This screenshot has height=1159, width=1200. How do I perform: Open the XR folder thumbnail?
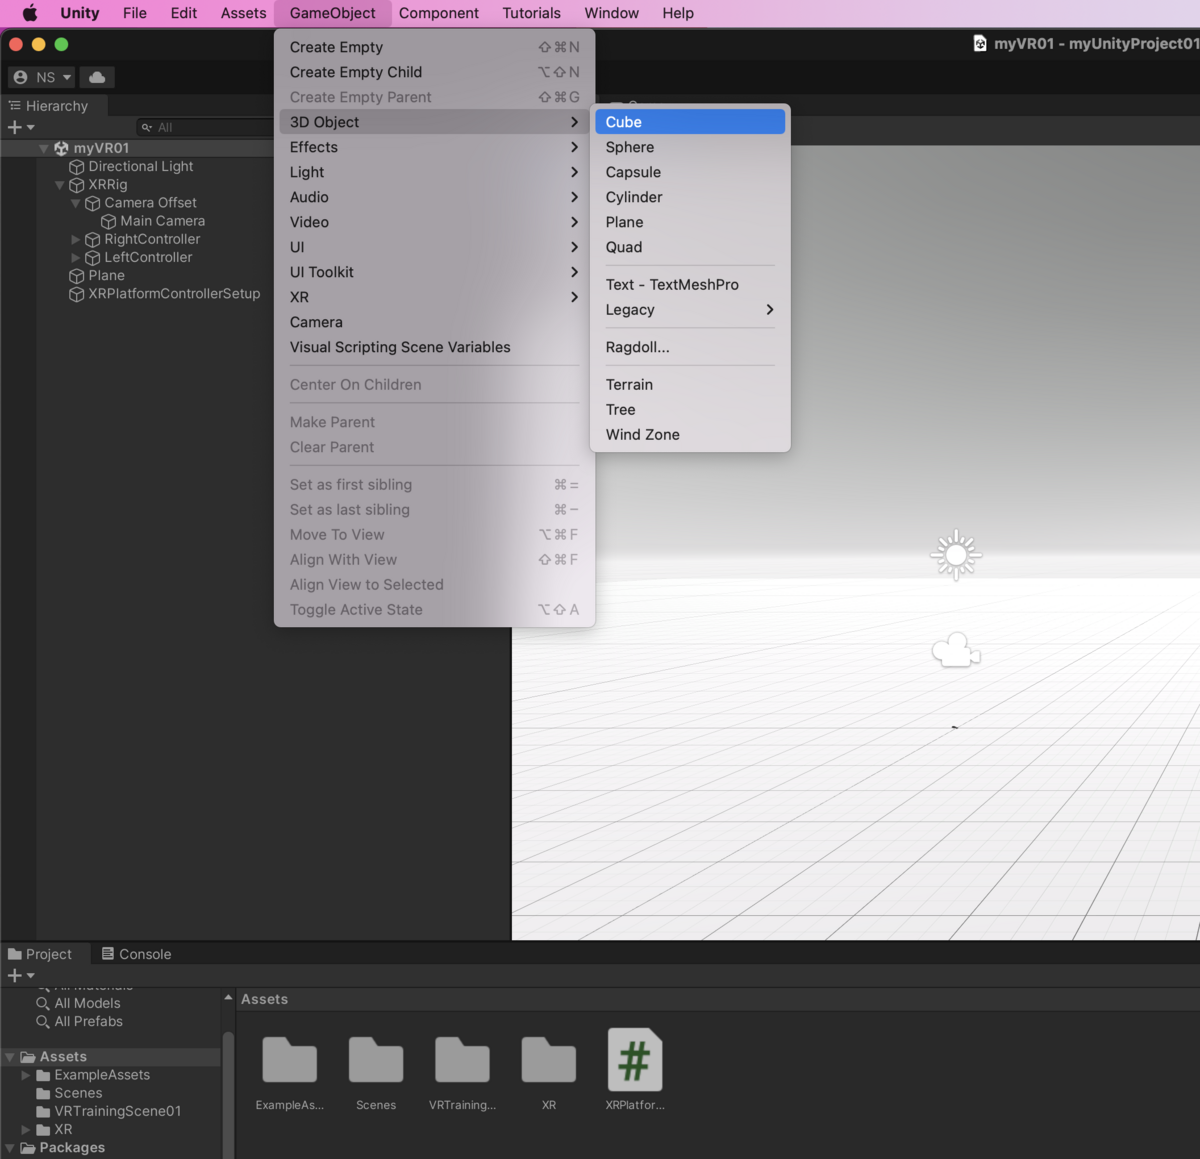(549, 1060)
